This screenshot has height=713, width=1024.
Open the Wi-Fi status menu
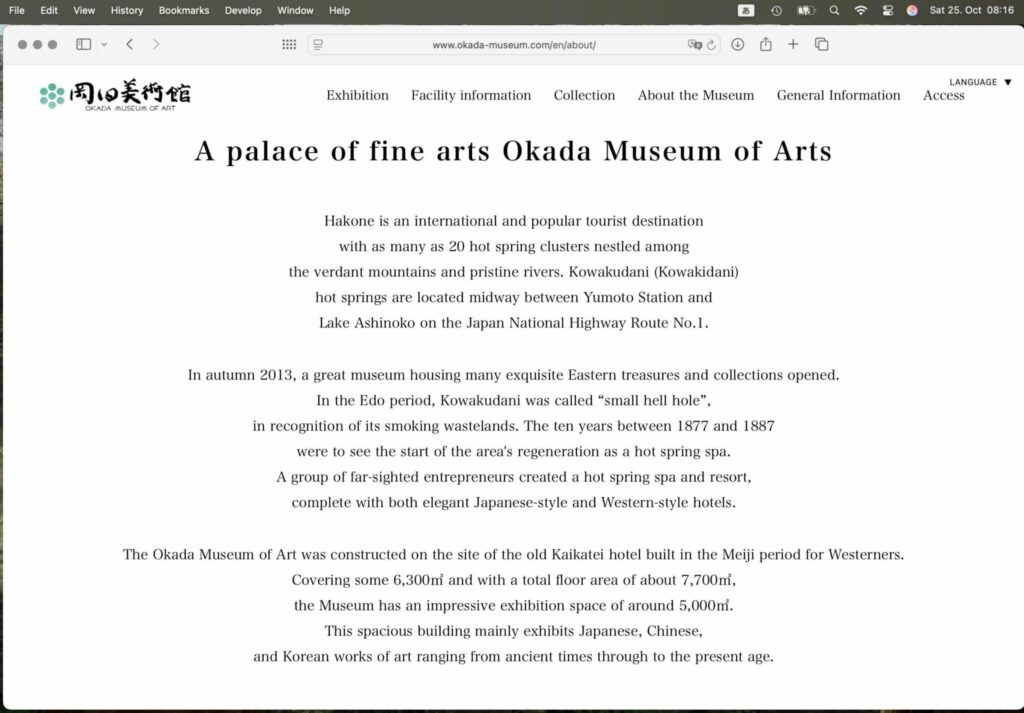tap(860, 10)
